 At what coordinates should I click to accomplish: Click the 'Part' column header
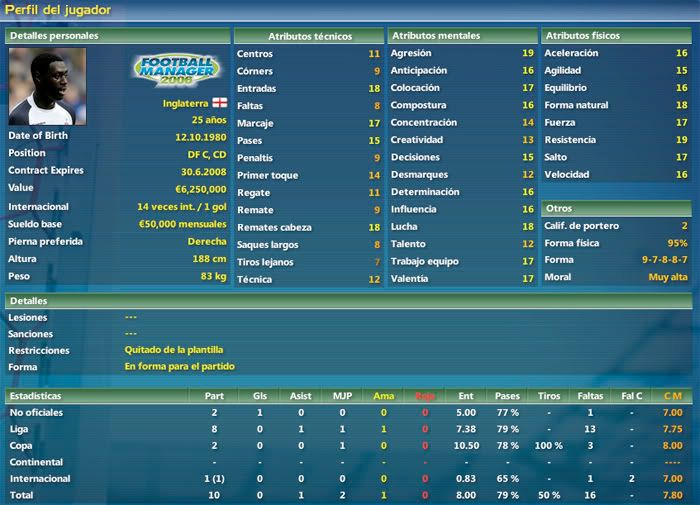214,396
